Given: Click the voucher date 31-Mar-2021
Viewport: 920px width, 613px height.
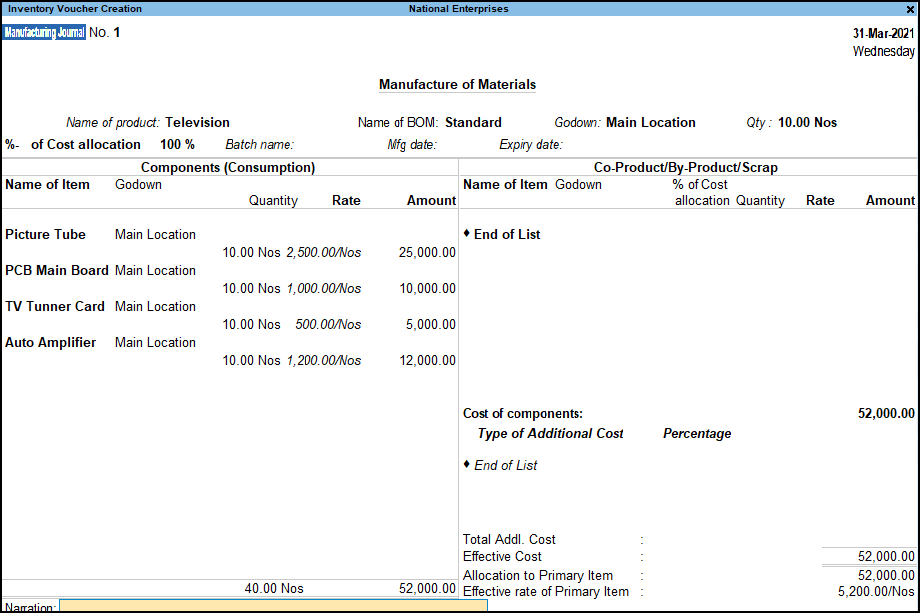Looking at the screenshot, I should coord(883,33).
